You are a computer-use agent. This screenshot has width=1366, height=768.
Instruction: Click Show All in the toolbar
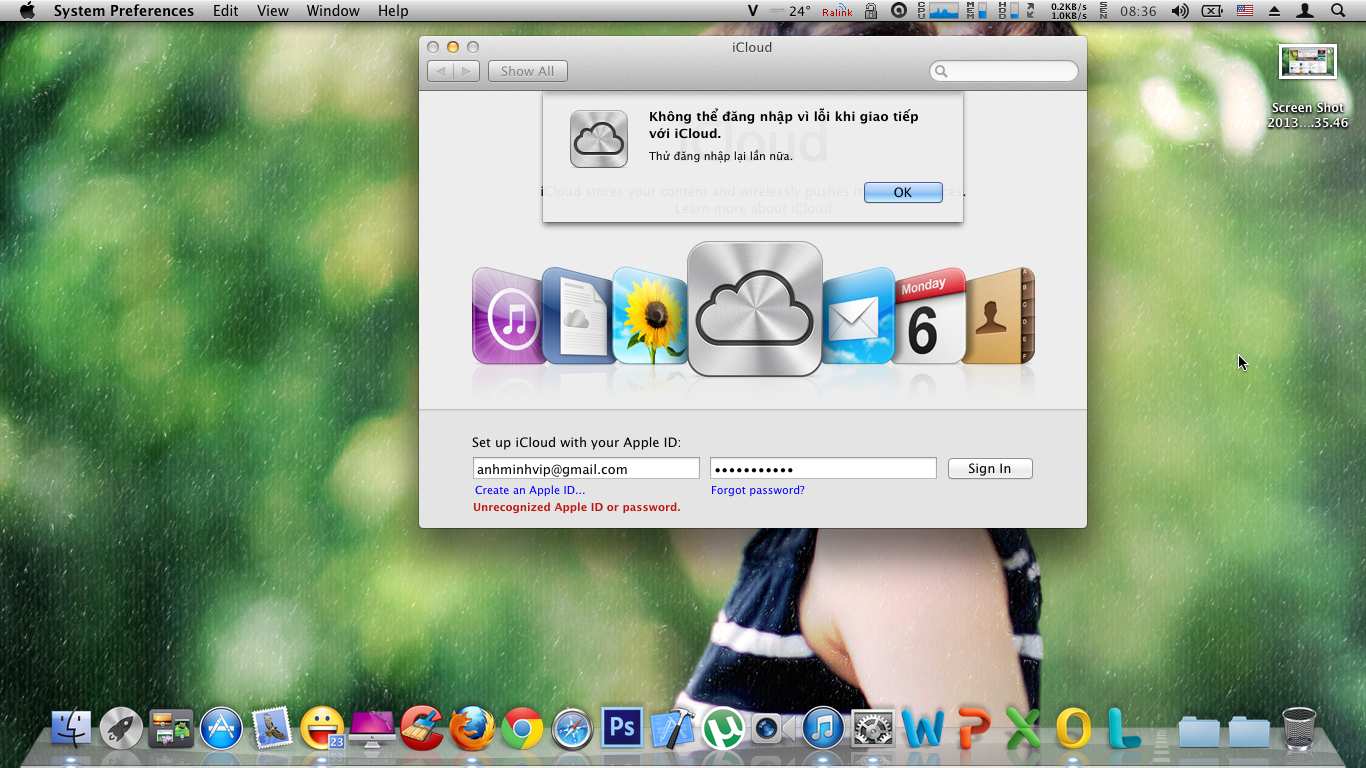(x=528, y=71)
